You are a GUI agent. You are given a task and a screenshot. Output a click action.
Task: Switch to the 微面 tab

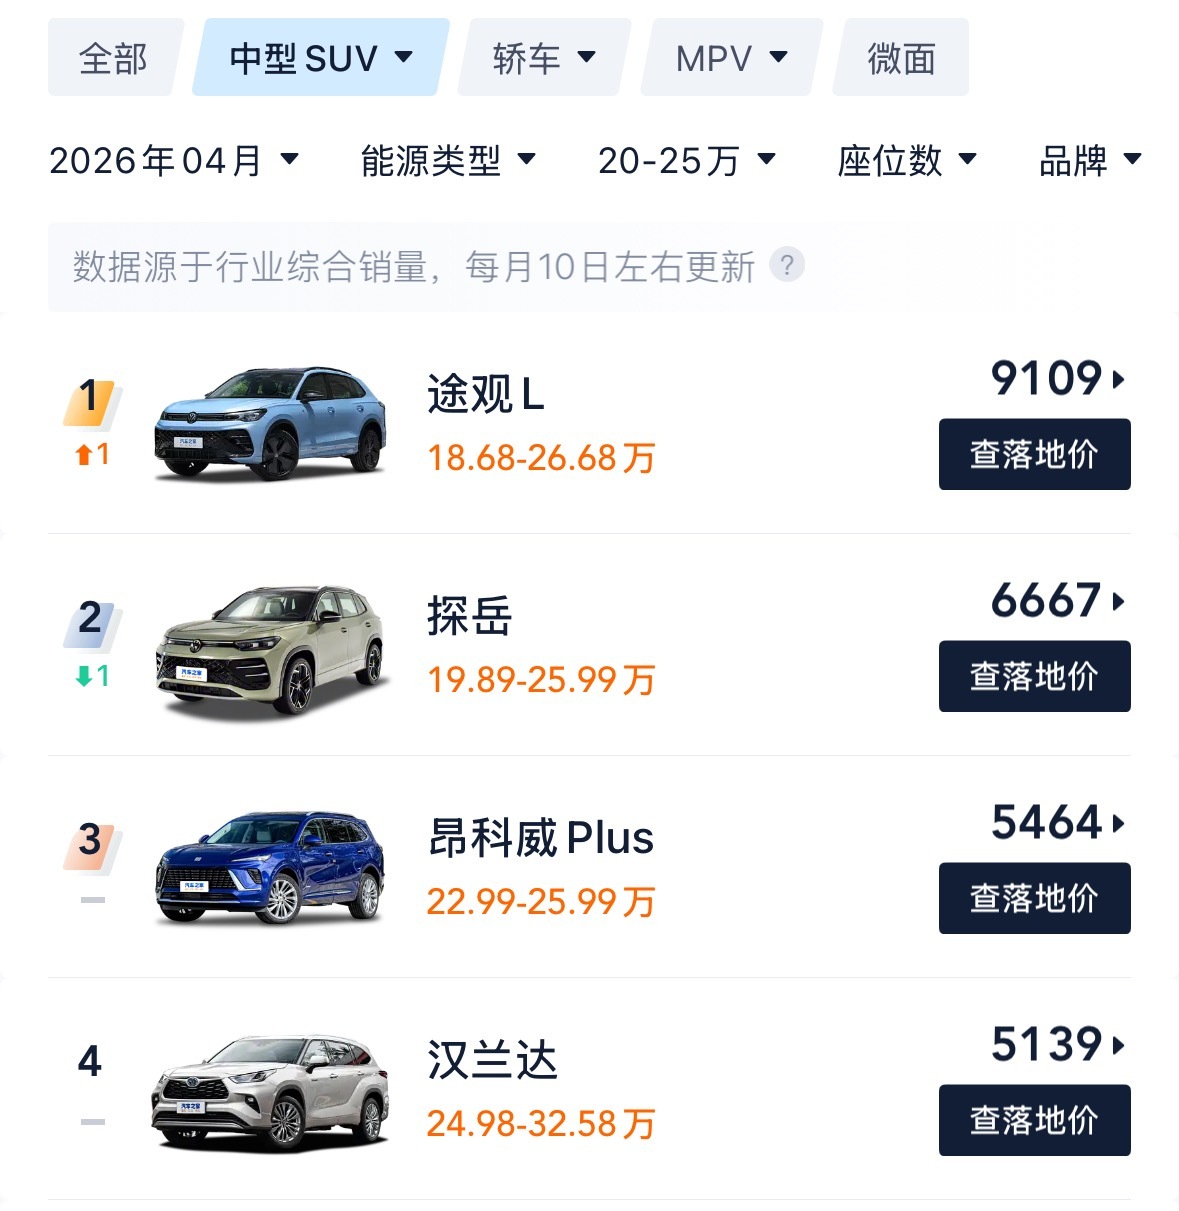pos(901,58)
